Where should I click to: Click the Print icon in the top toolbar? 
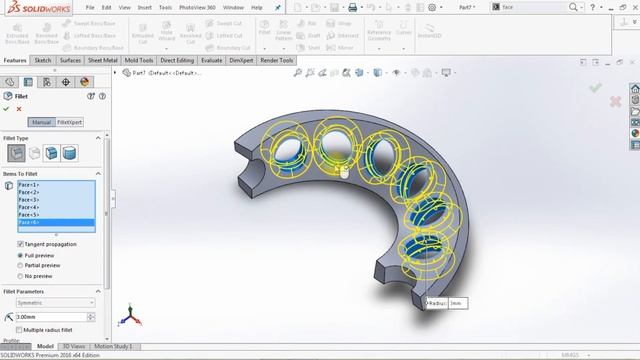[353, 7]
